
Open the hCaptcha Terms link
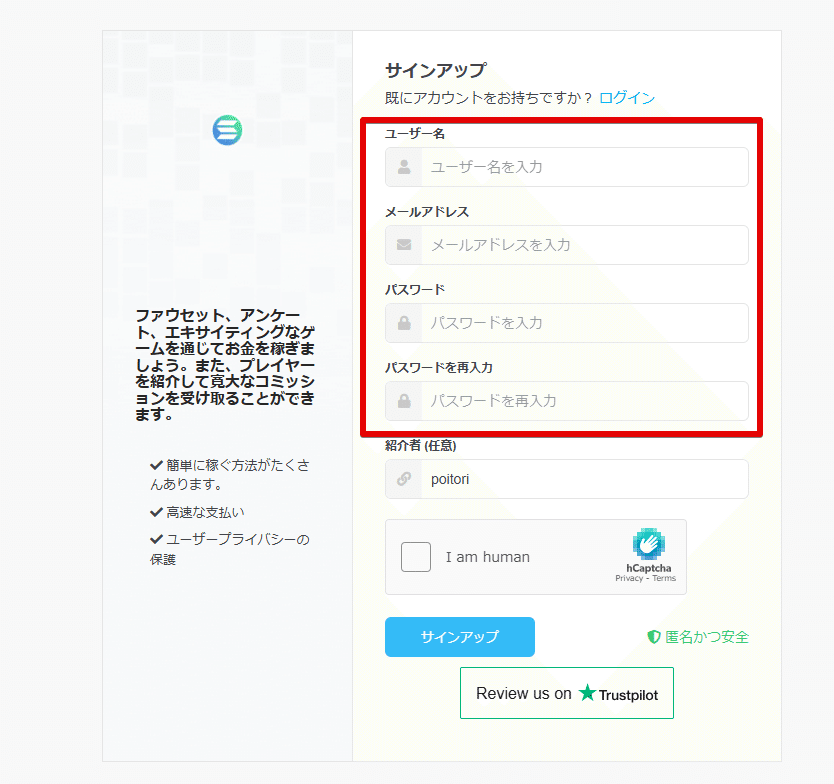(x=664, y=577)
